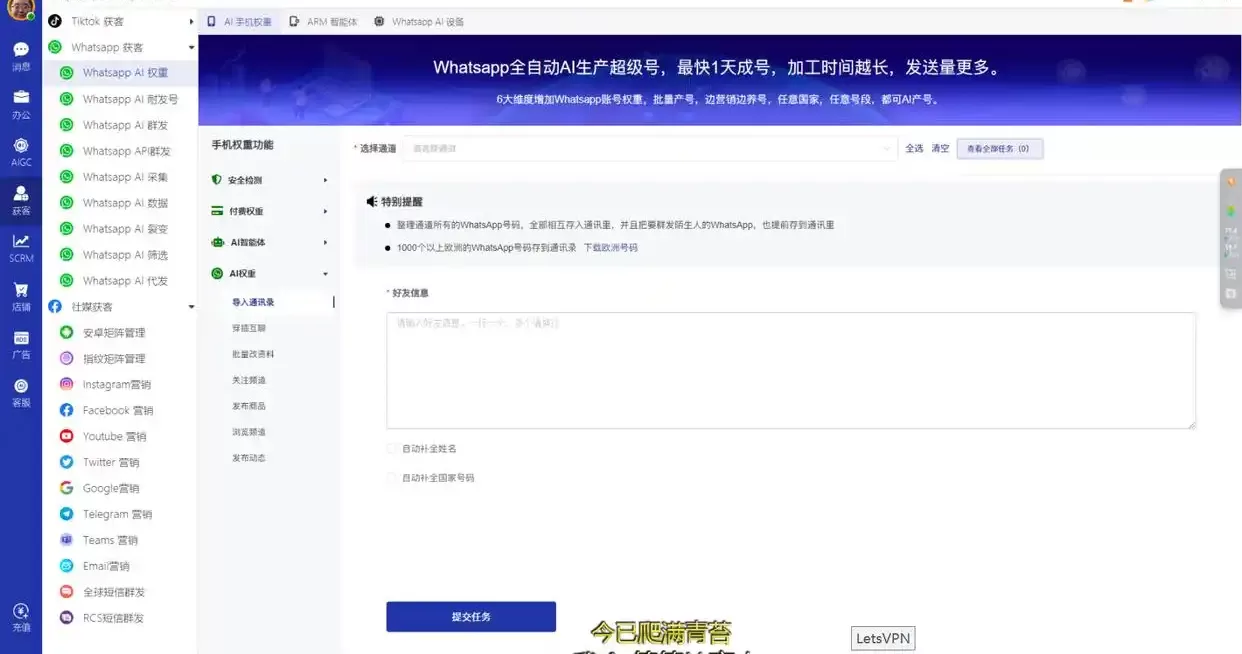The width and height of the screenshot is (1242, 654).
Task: Click inside the 好友信息 text area
Action: click(x=790, y=370)
